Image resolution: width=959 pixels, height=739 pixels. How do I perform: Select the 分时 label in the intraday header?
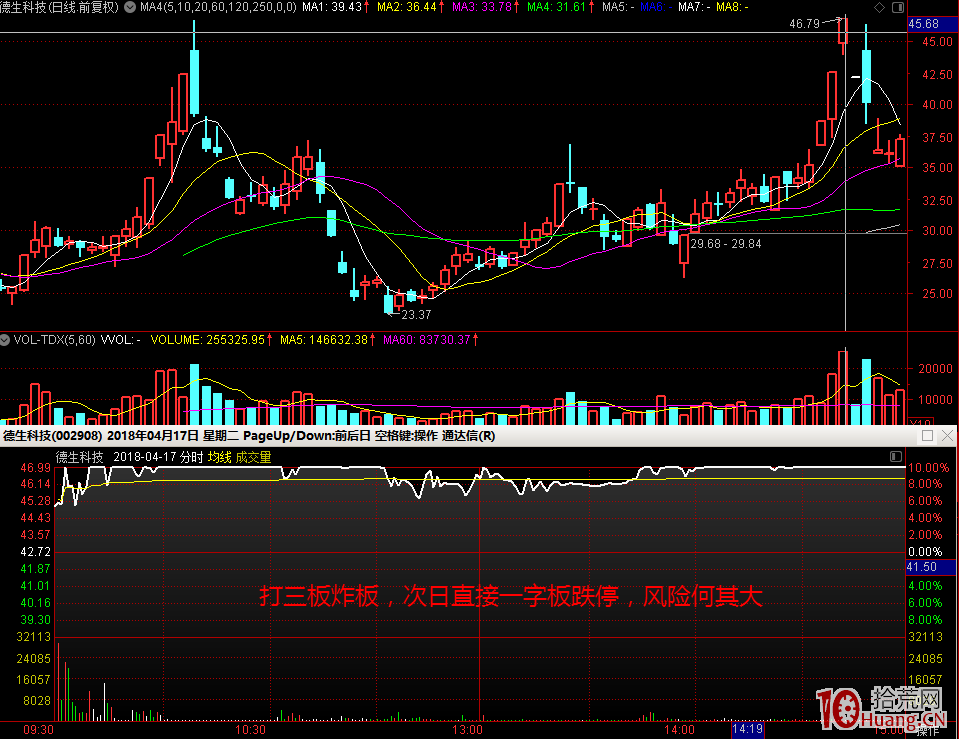click(x=191, y=457)
